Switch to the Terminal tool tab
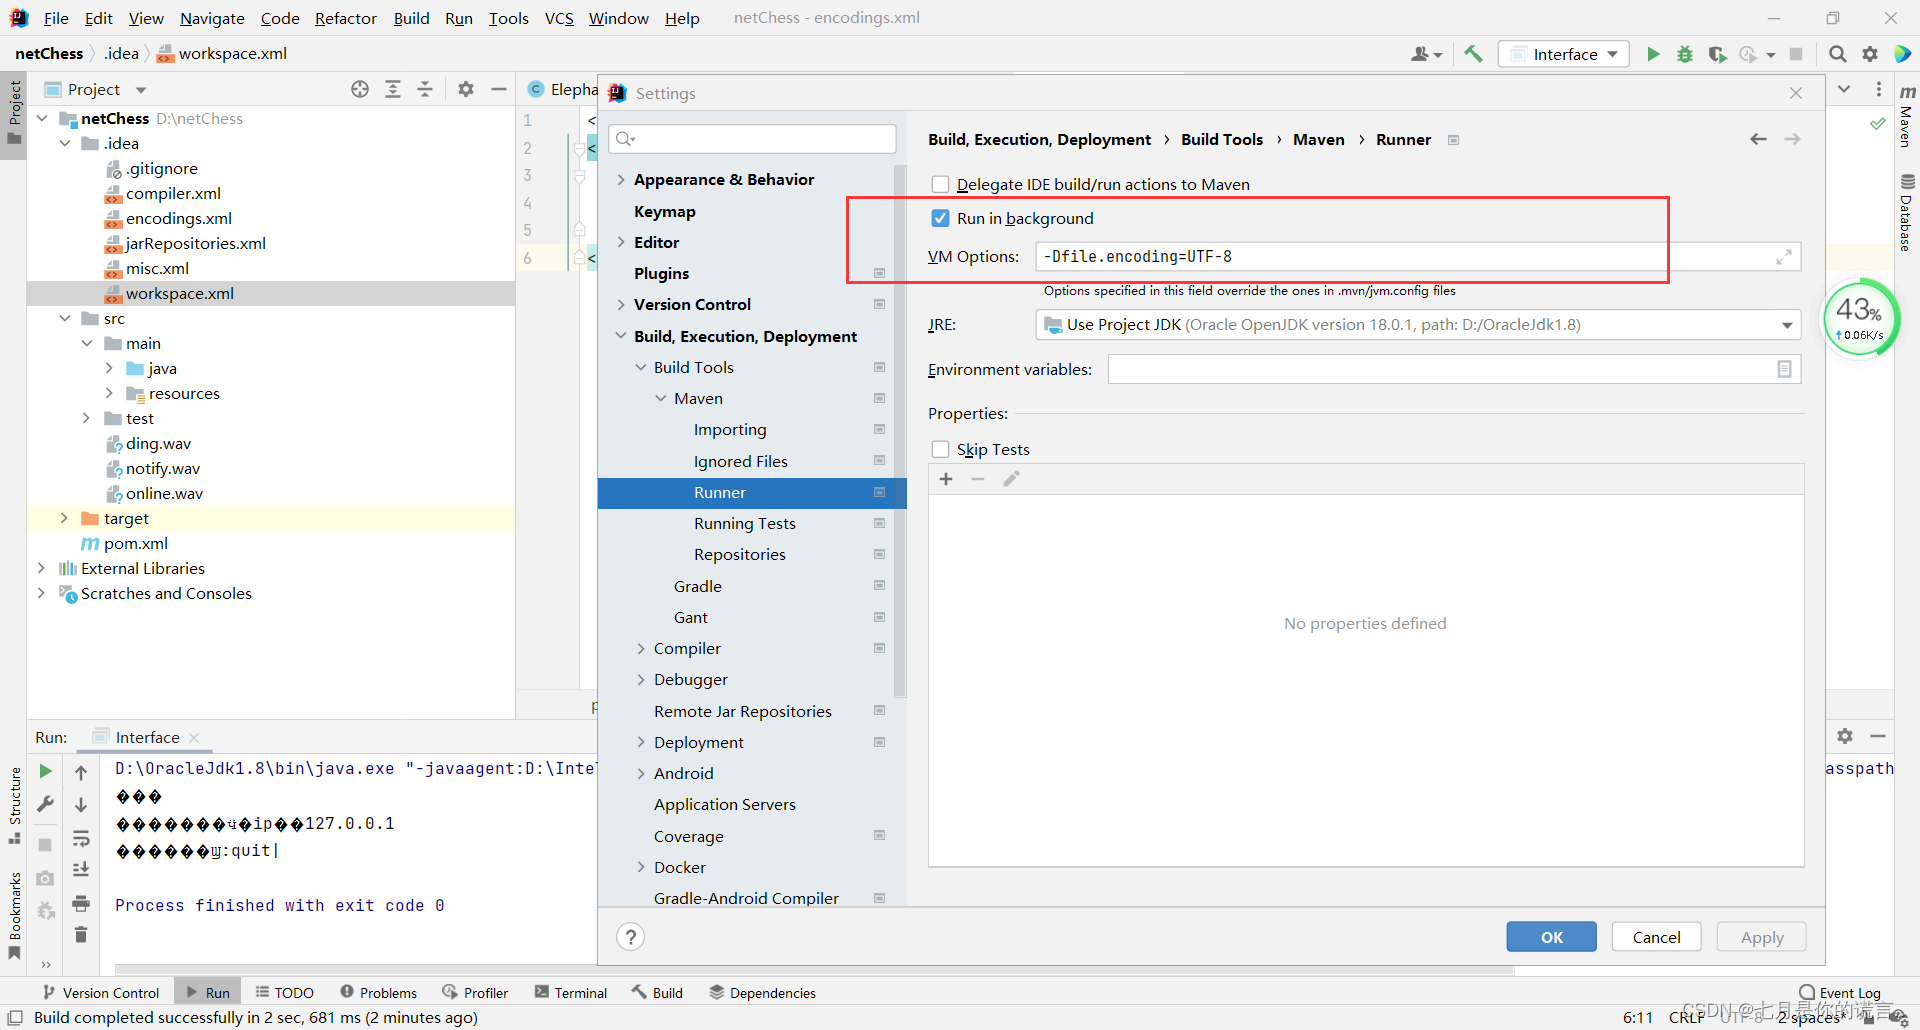 coord(571,992)
